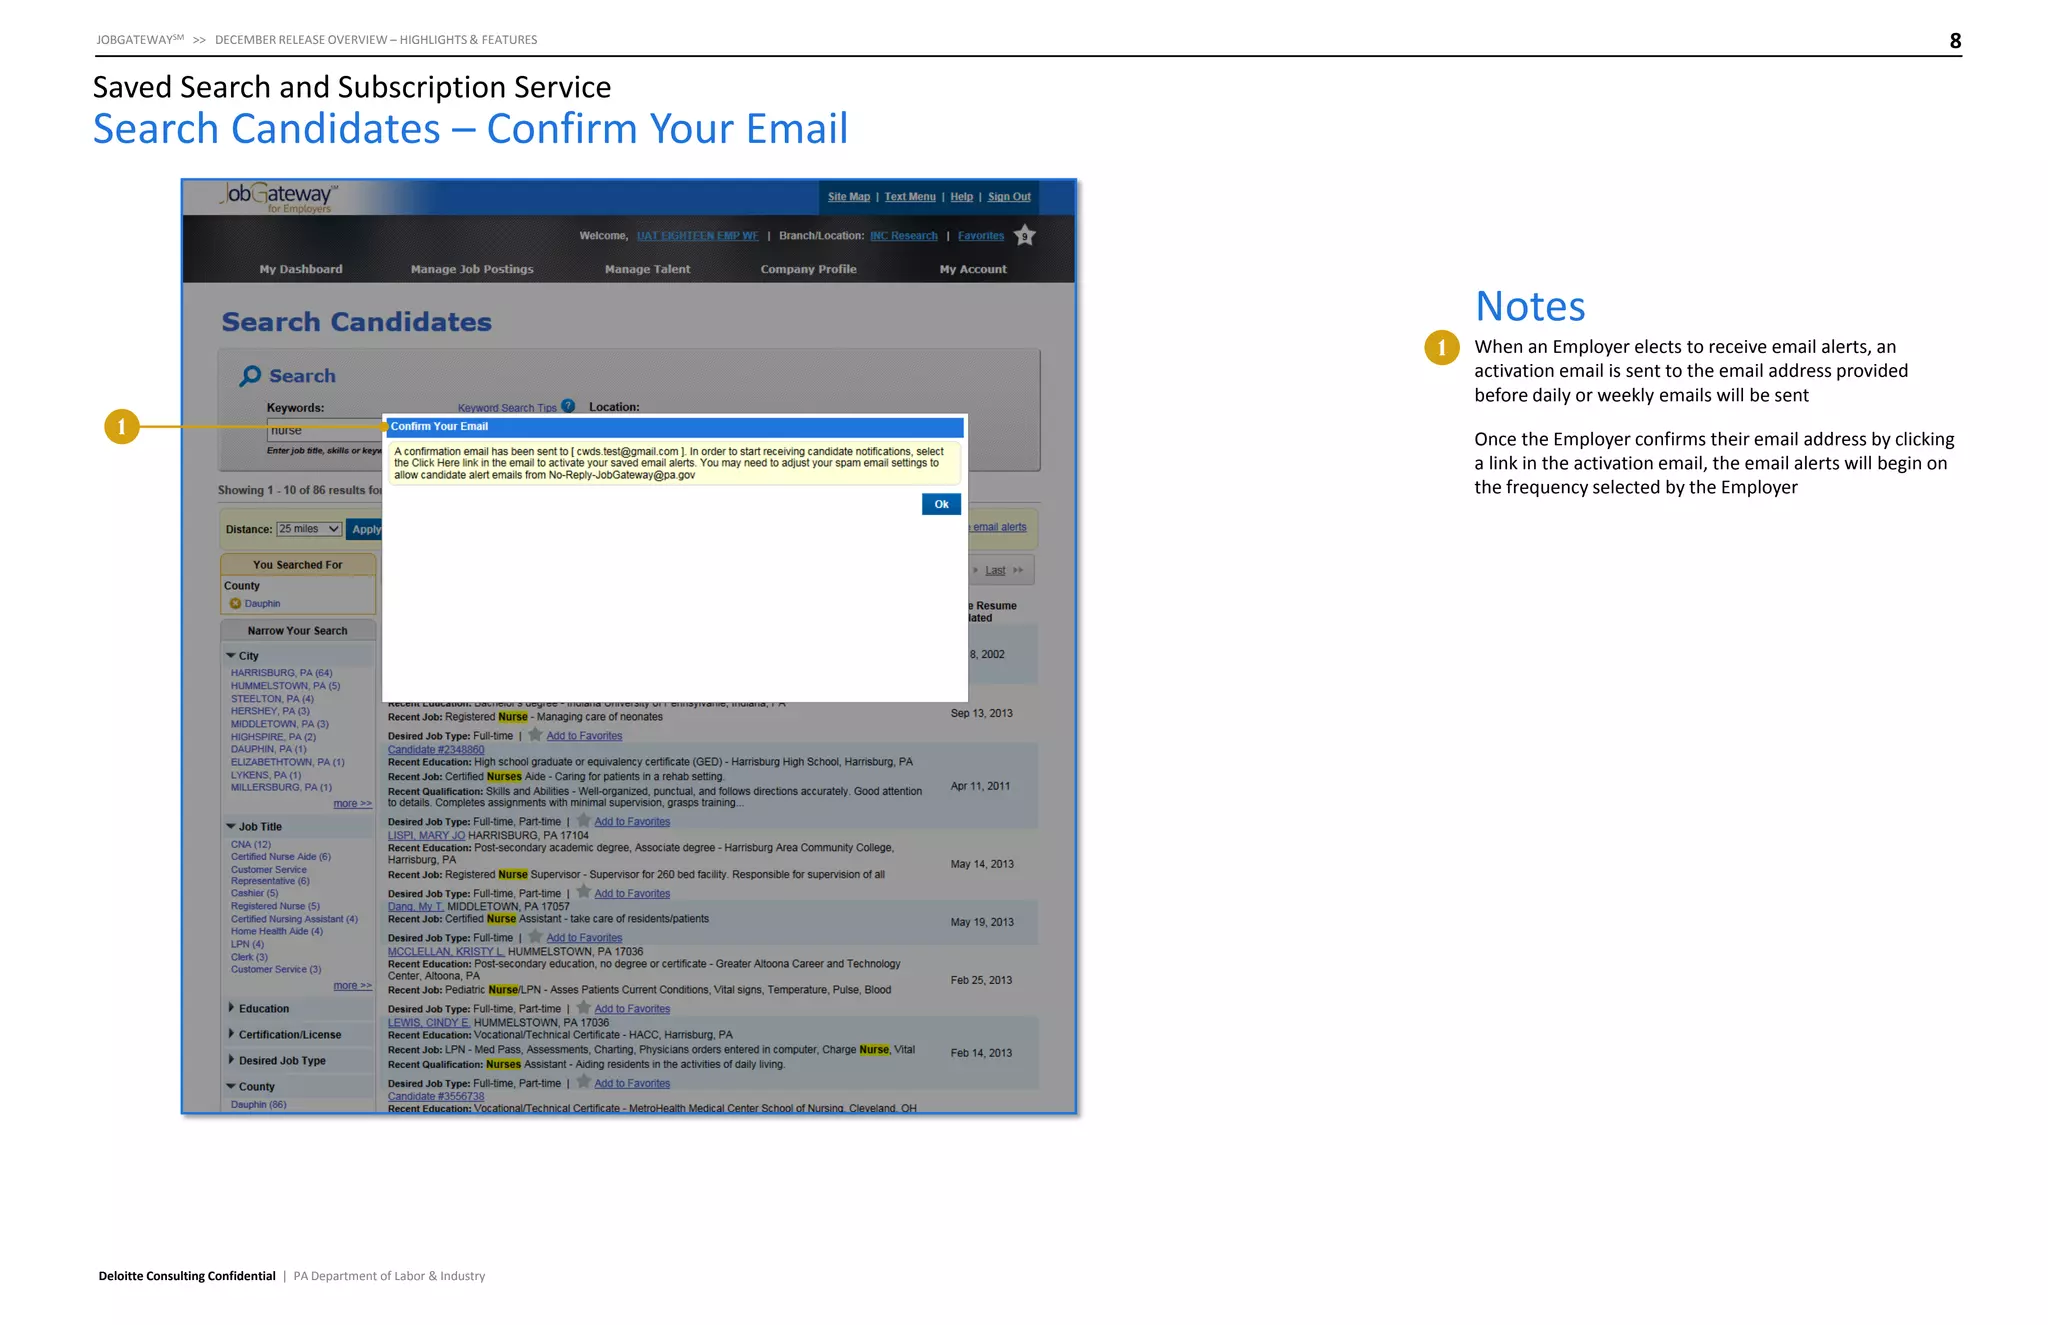Open Candidate #3556738 profile

pos(436,1097)
